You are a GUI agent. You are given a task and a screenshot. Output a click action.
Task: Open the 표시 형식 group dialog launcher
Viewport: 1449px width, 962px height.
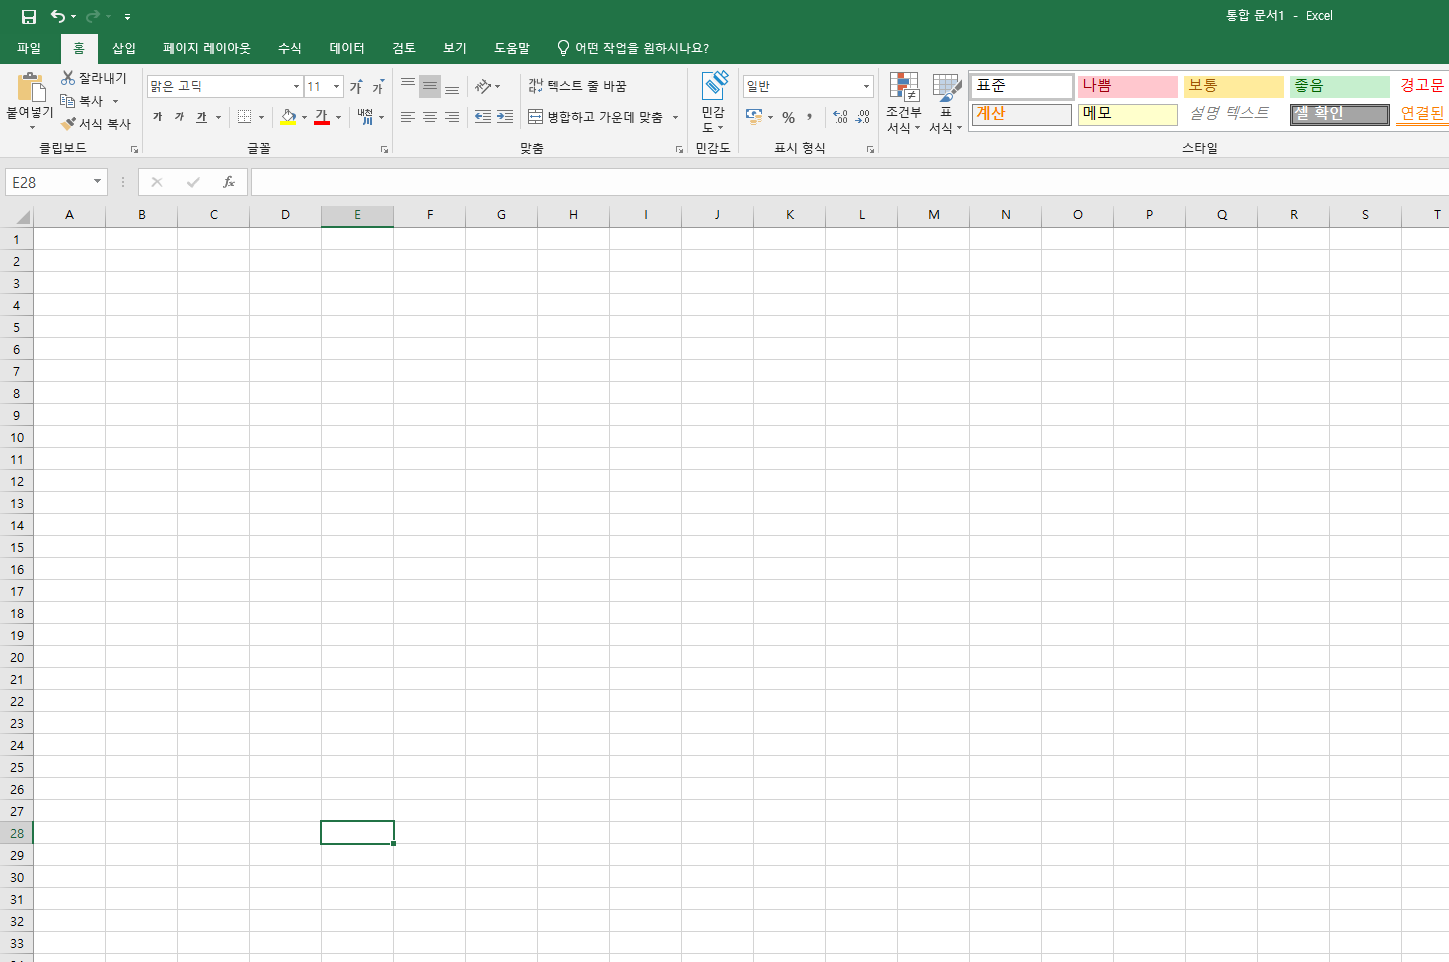click(x=870, y=149)
